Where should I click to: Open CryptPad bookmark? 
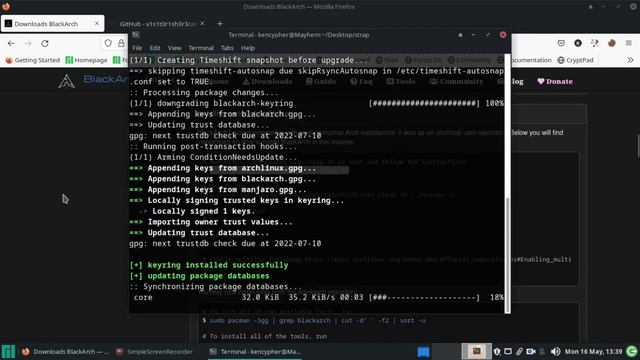[x=576, y=60]
